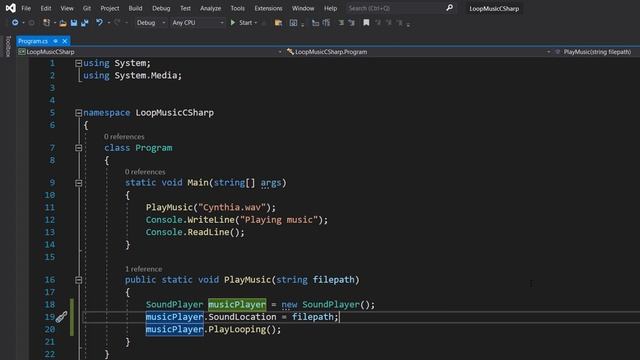Viewport: 640px width, 360px height.
Task: Collapse the class Program block
Action: 78,148
